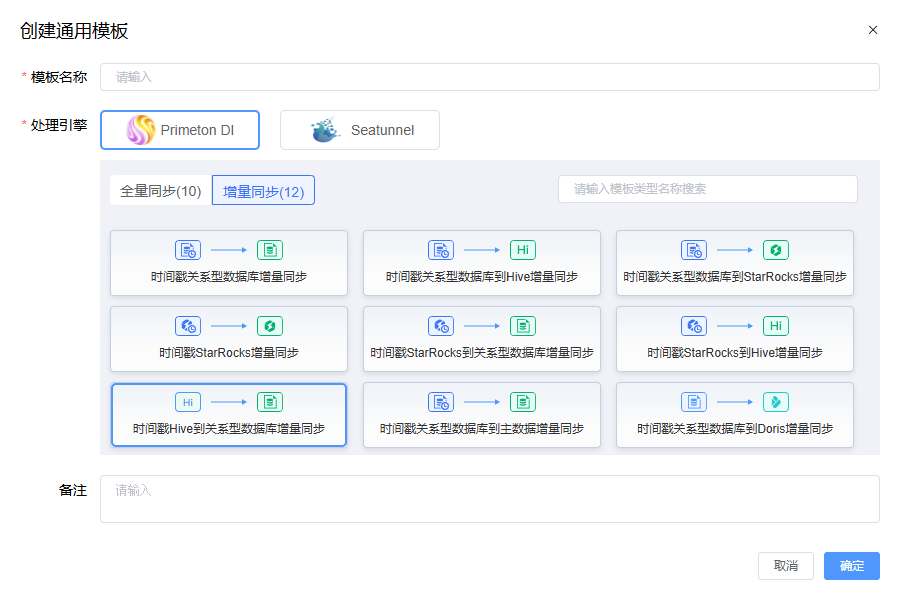Click Hive source icon in 时间戳Hive到关系型数据库增量同步
Screen dimensions: 899x609
click(x=188, y=402)
